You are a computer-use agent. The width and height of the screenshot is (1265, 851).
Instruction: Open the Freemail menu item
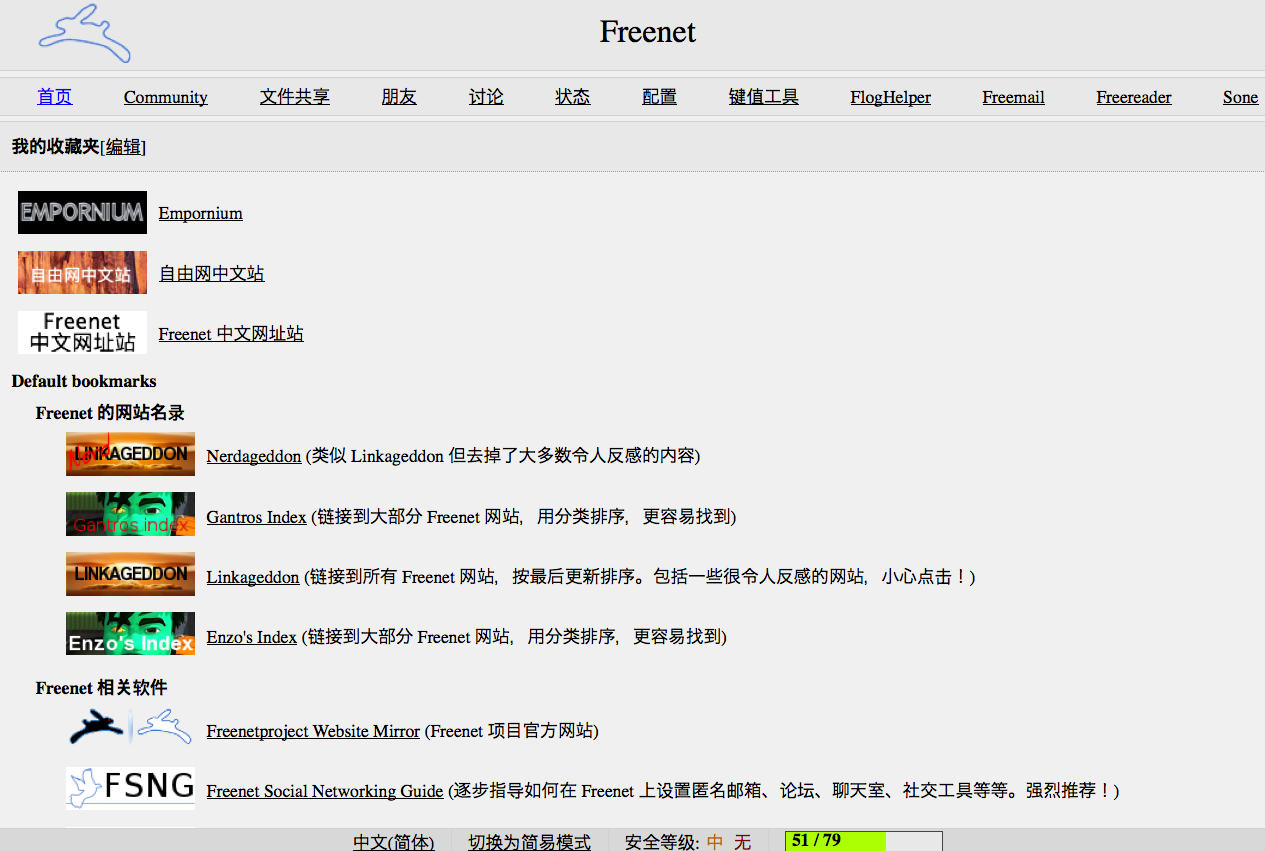pyautogui.click(x=1013, y=97)
